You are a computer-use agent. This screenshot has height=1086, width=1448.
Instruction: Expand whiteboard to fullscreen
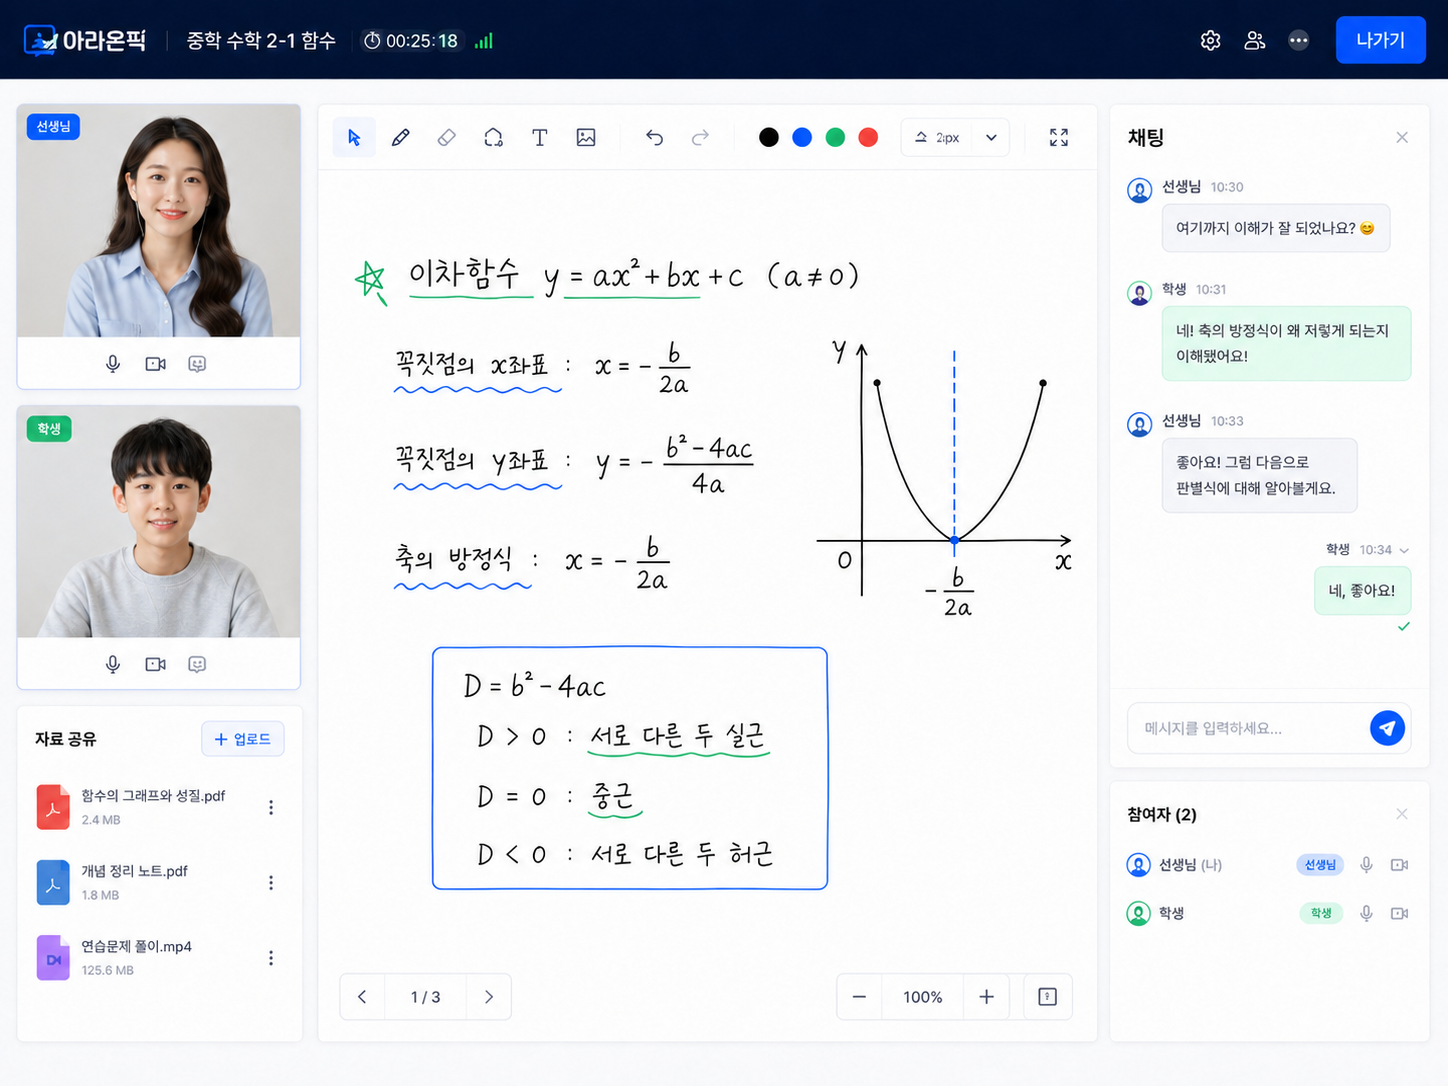1059,137
